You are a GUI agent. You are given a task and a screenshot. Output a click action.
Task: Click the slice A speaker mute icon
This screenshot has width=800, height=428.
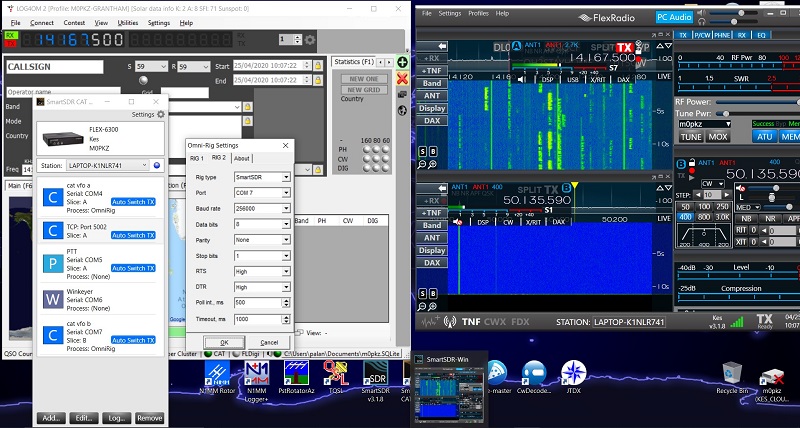point(522,80)
